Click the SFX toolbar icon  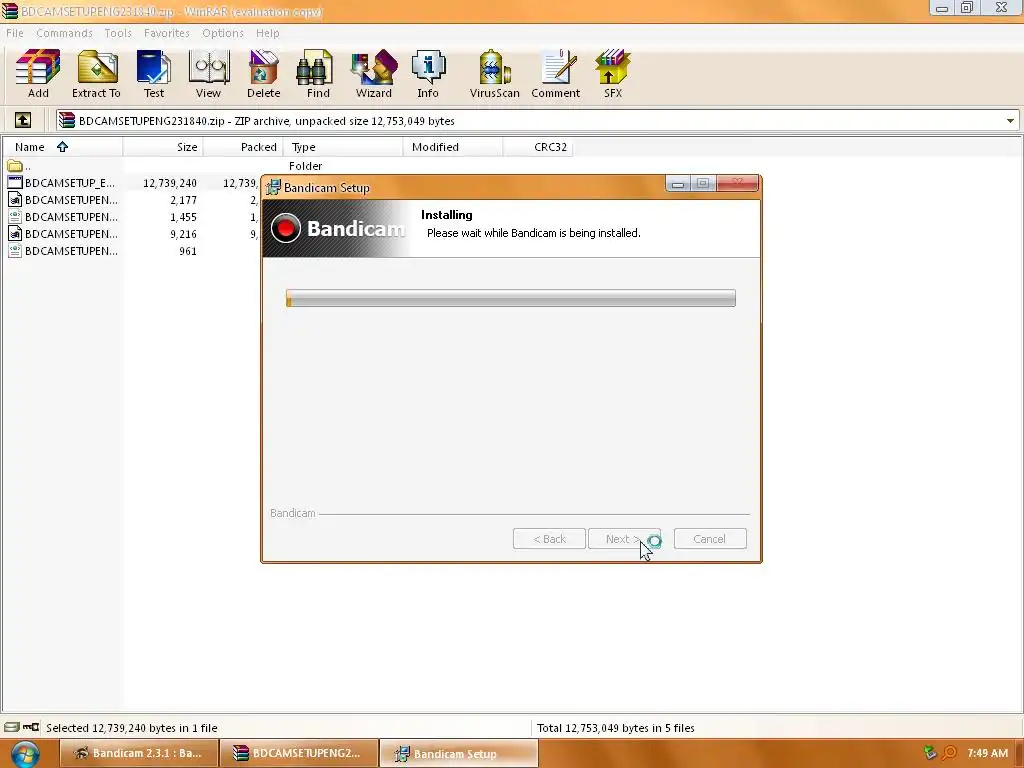coord(613,74)
